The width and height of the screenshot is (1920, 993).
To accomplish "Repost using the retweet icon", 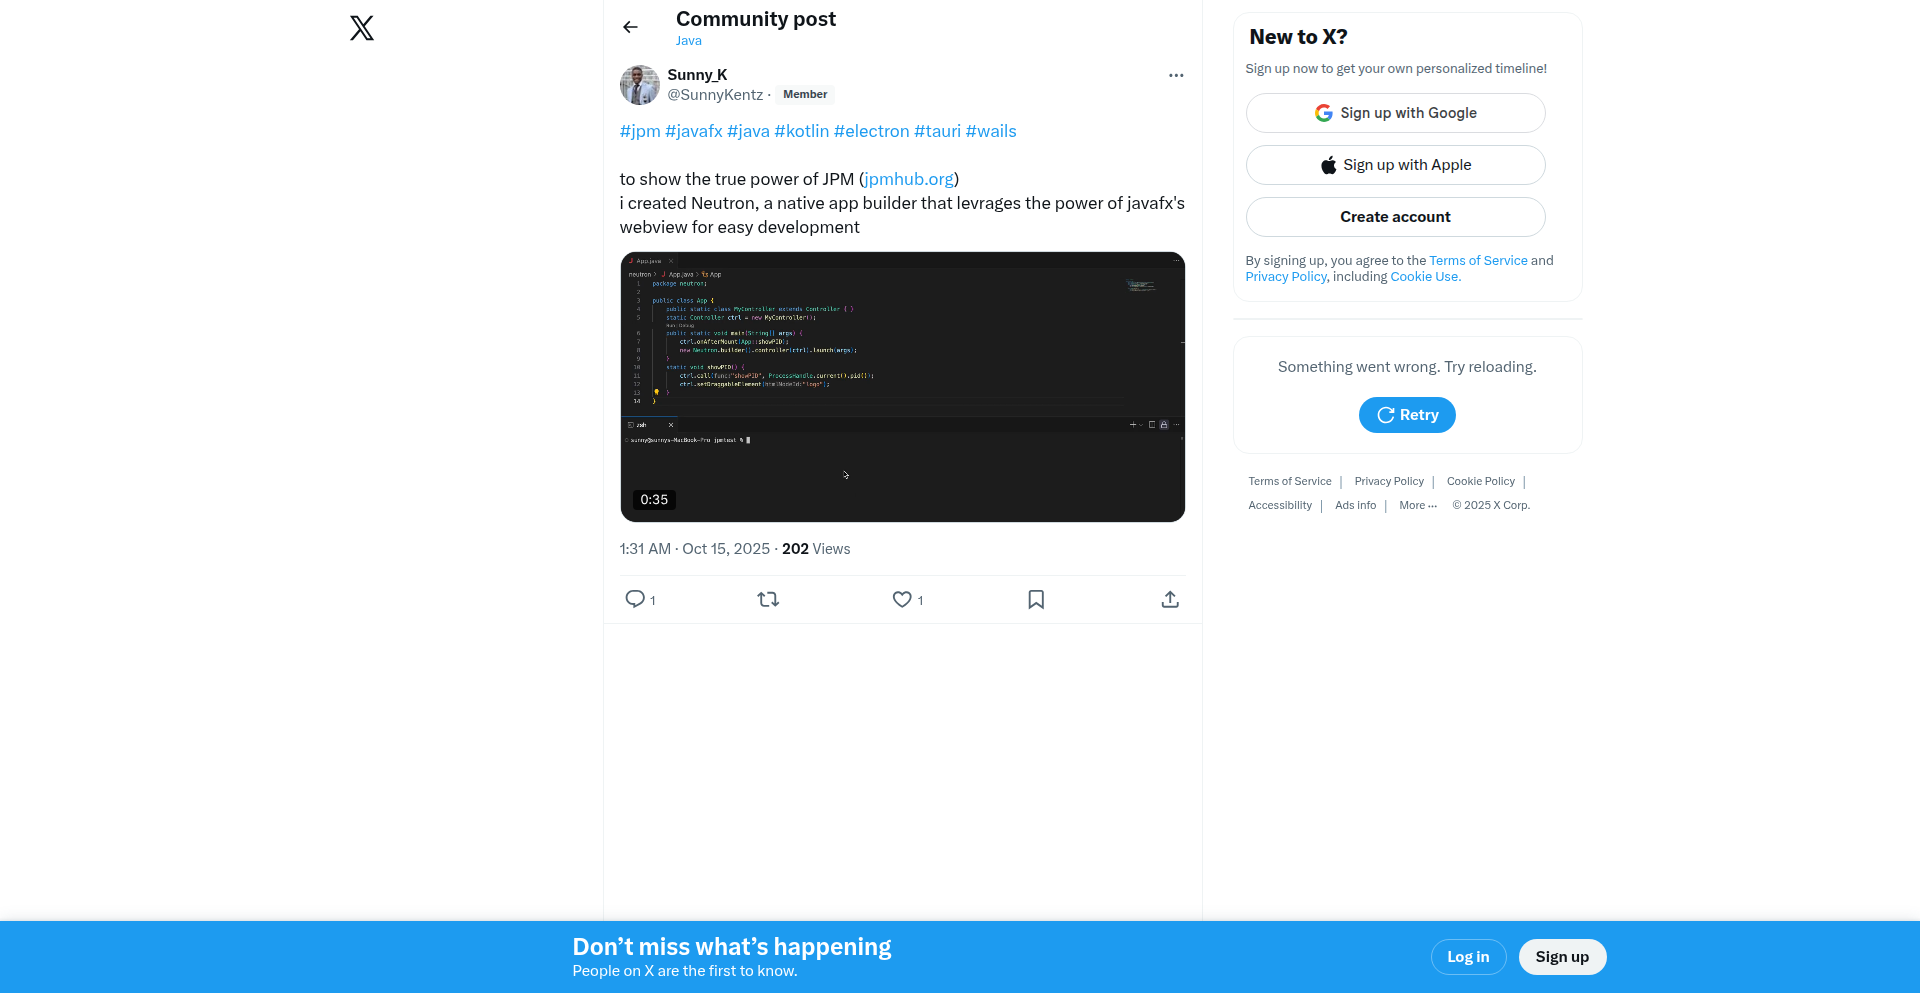I will tap(768, 599).
